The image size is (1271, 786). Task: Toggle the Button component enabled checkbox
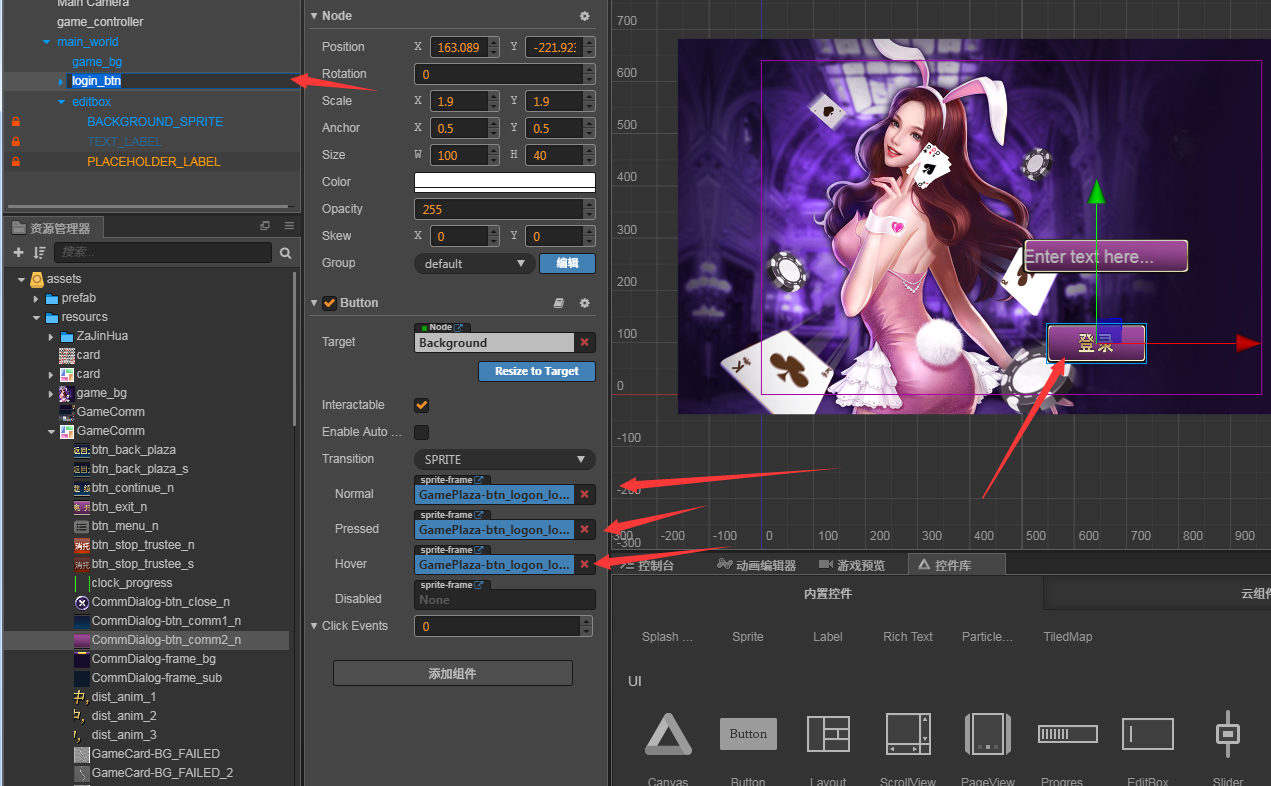(329, 303)
